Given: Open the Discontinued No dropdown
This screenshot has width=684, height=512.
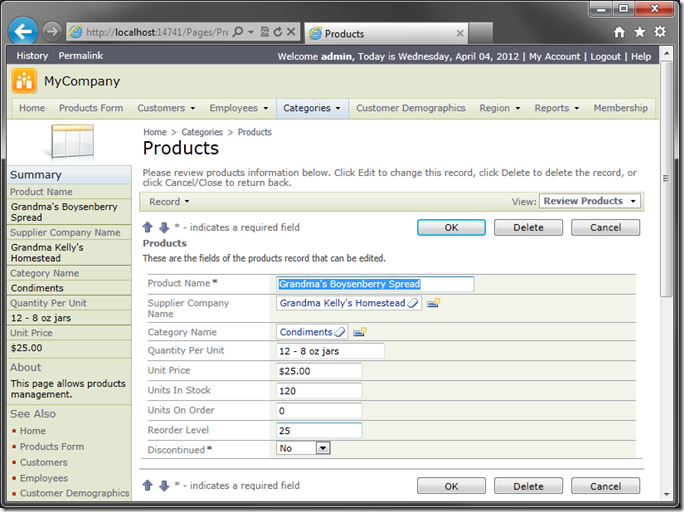Looking at the screenshot, I should point(303,448).
